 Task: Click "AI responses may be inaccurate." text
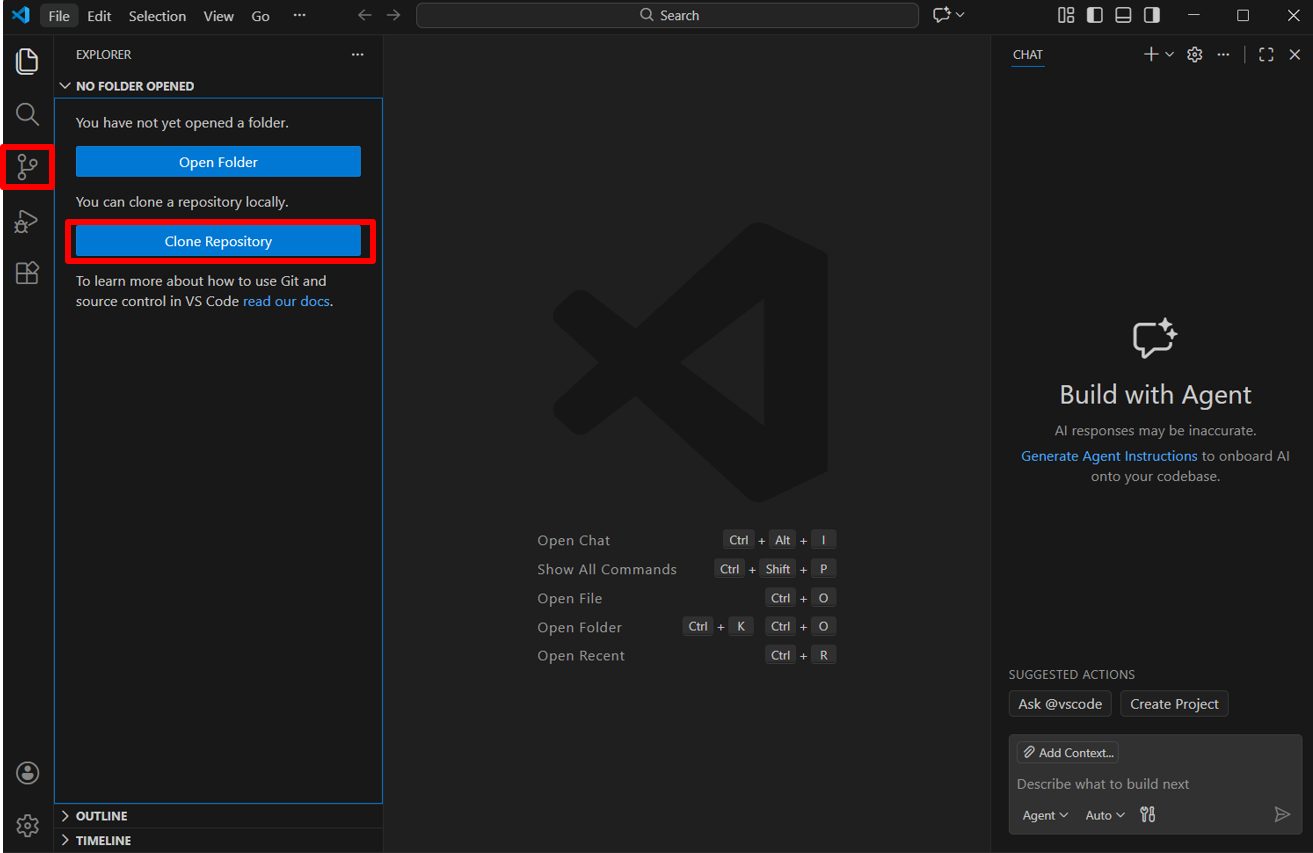tap(1155, 431)
